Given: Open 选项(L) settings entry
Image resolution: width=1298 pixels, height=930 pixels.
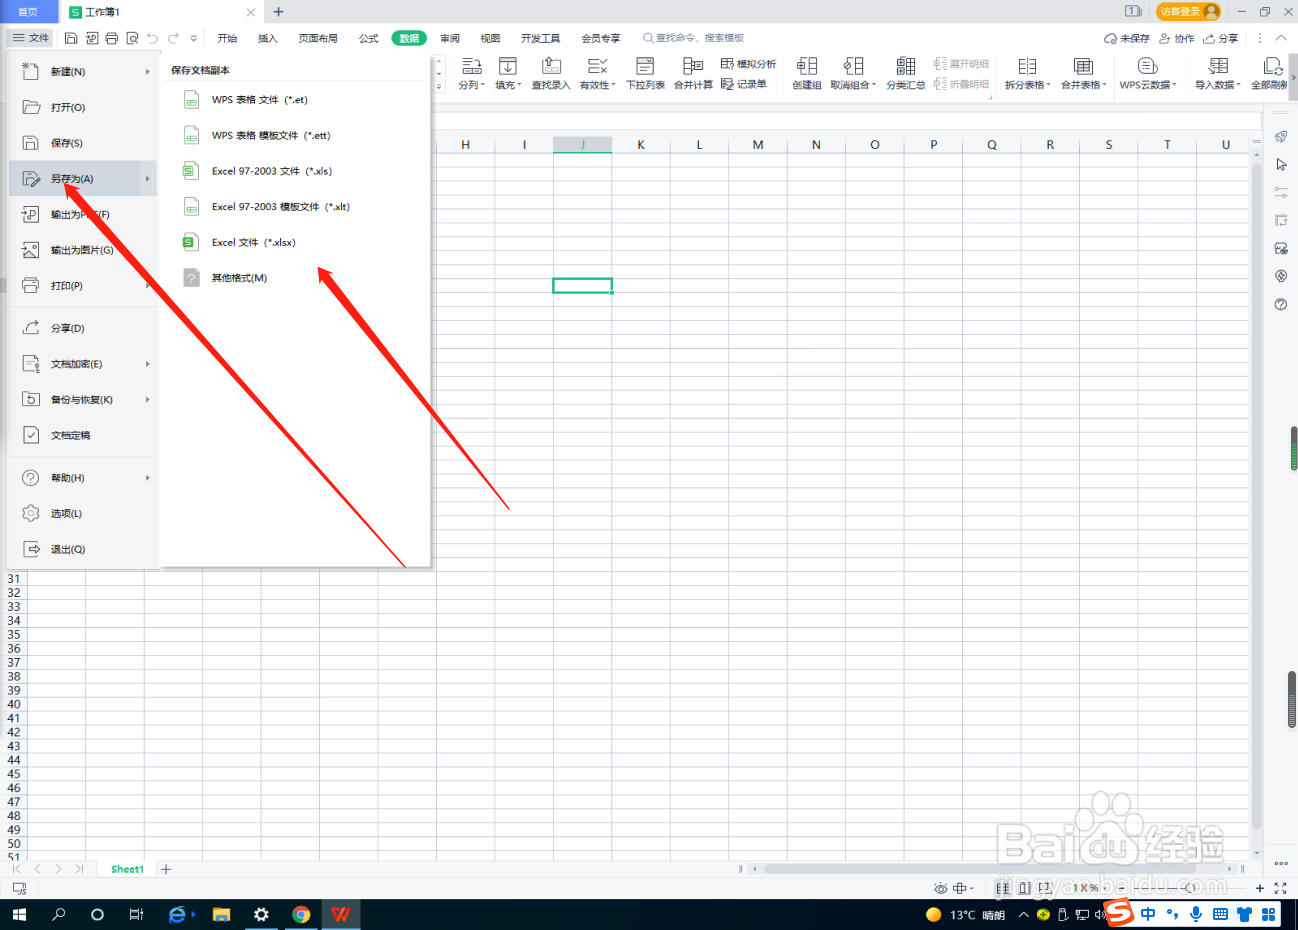Looking at the screenshot, I should coord(83,513).
